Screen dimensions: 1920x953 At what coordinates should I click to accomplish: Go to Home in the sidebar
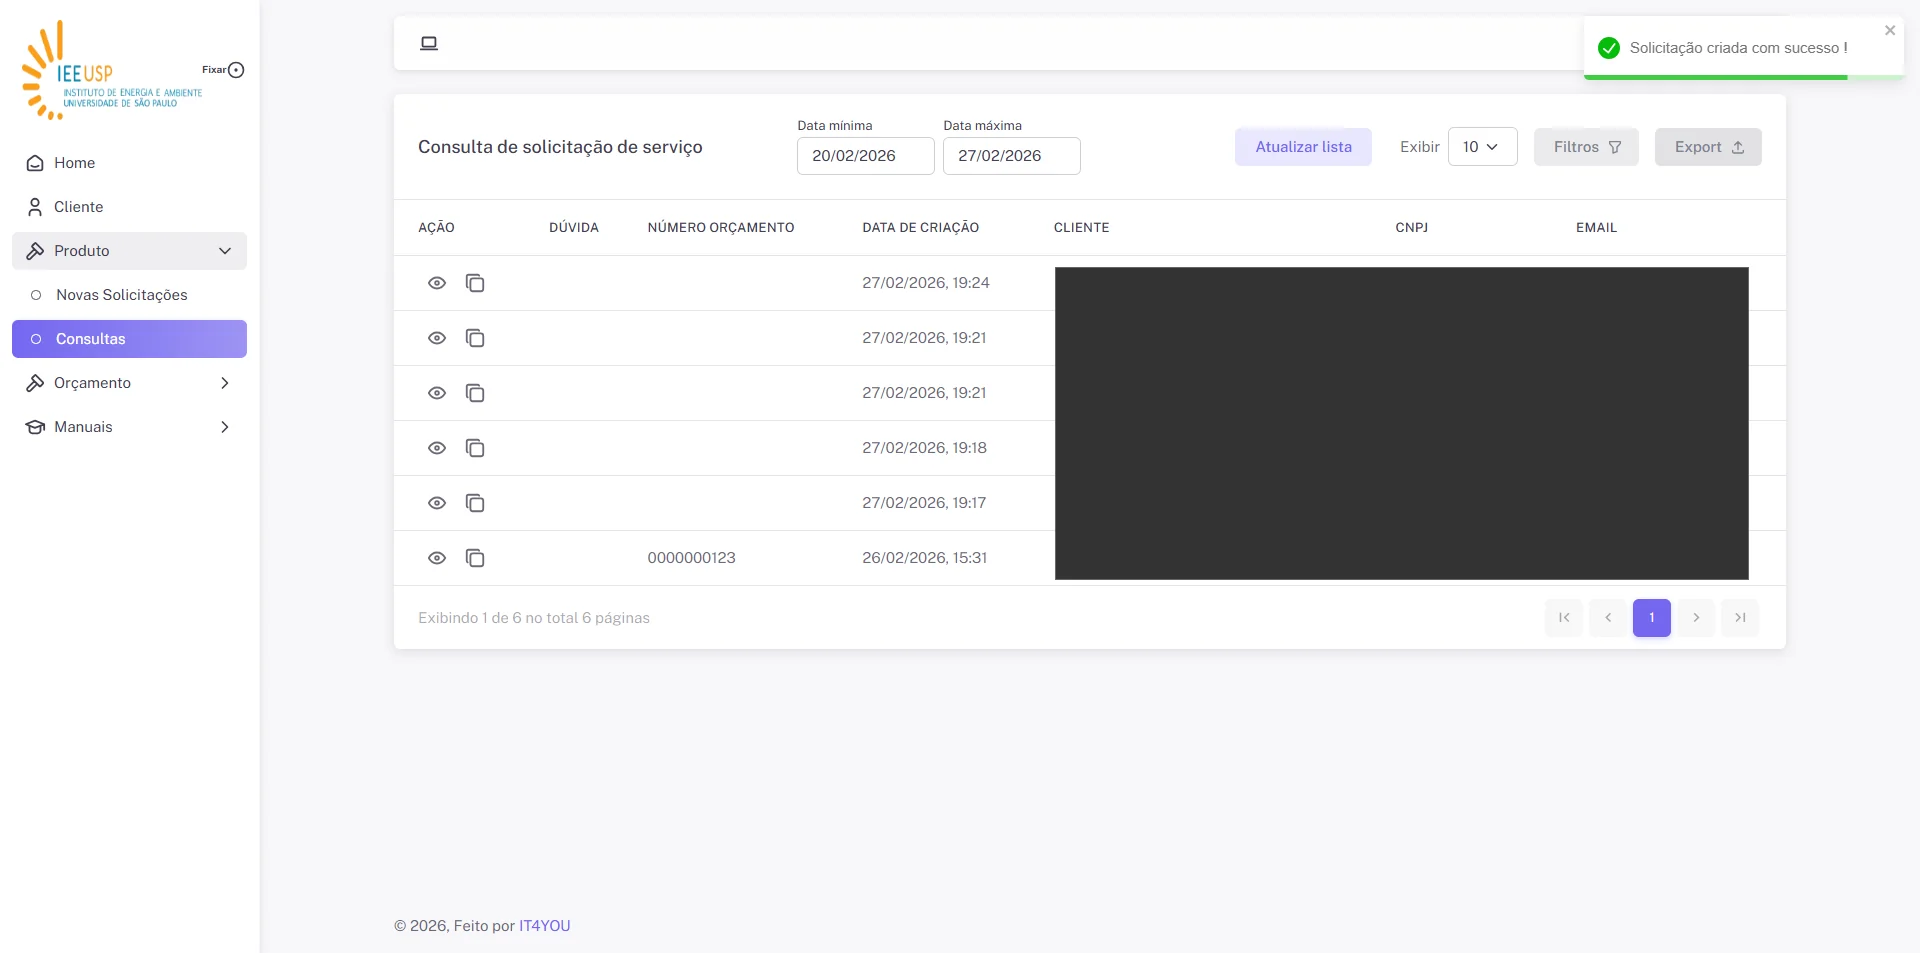[129, 163]
